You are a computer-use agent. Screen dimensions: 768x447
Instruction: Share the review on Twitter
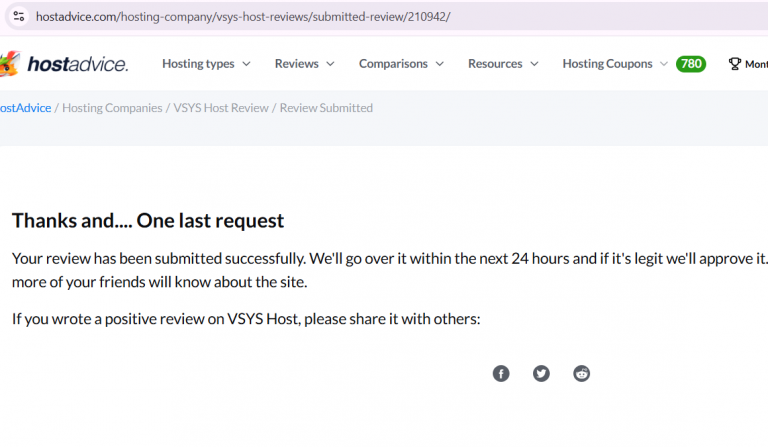pos(541,374)
